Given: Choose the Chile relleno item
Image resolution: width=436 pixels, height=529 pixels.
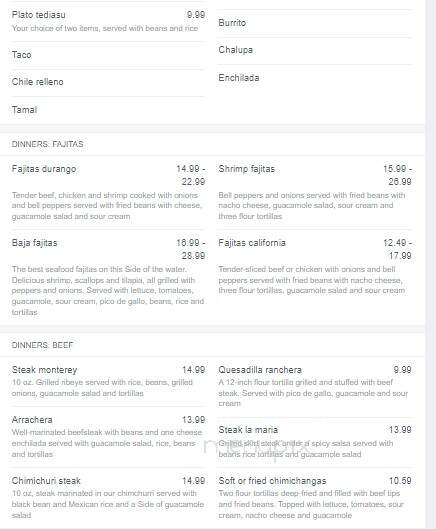Looking at the screenshot, I should (x=37, y=82).
